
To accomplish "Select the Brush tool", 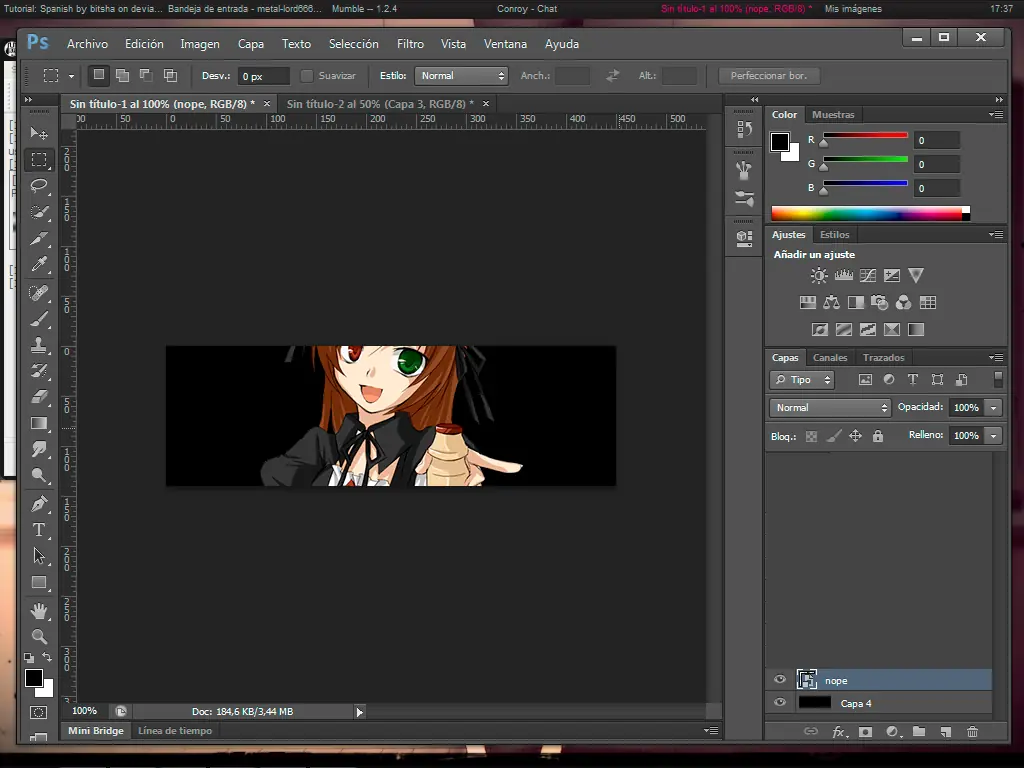I will (39, 319).
